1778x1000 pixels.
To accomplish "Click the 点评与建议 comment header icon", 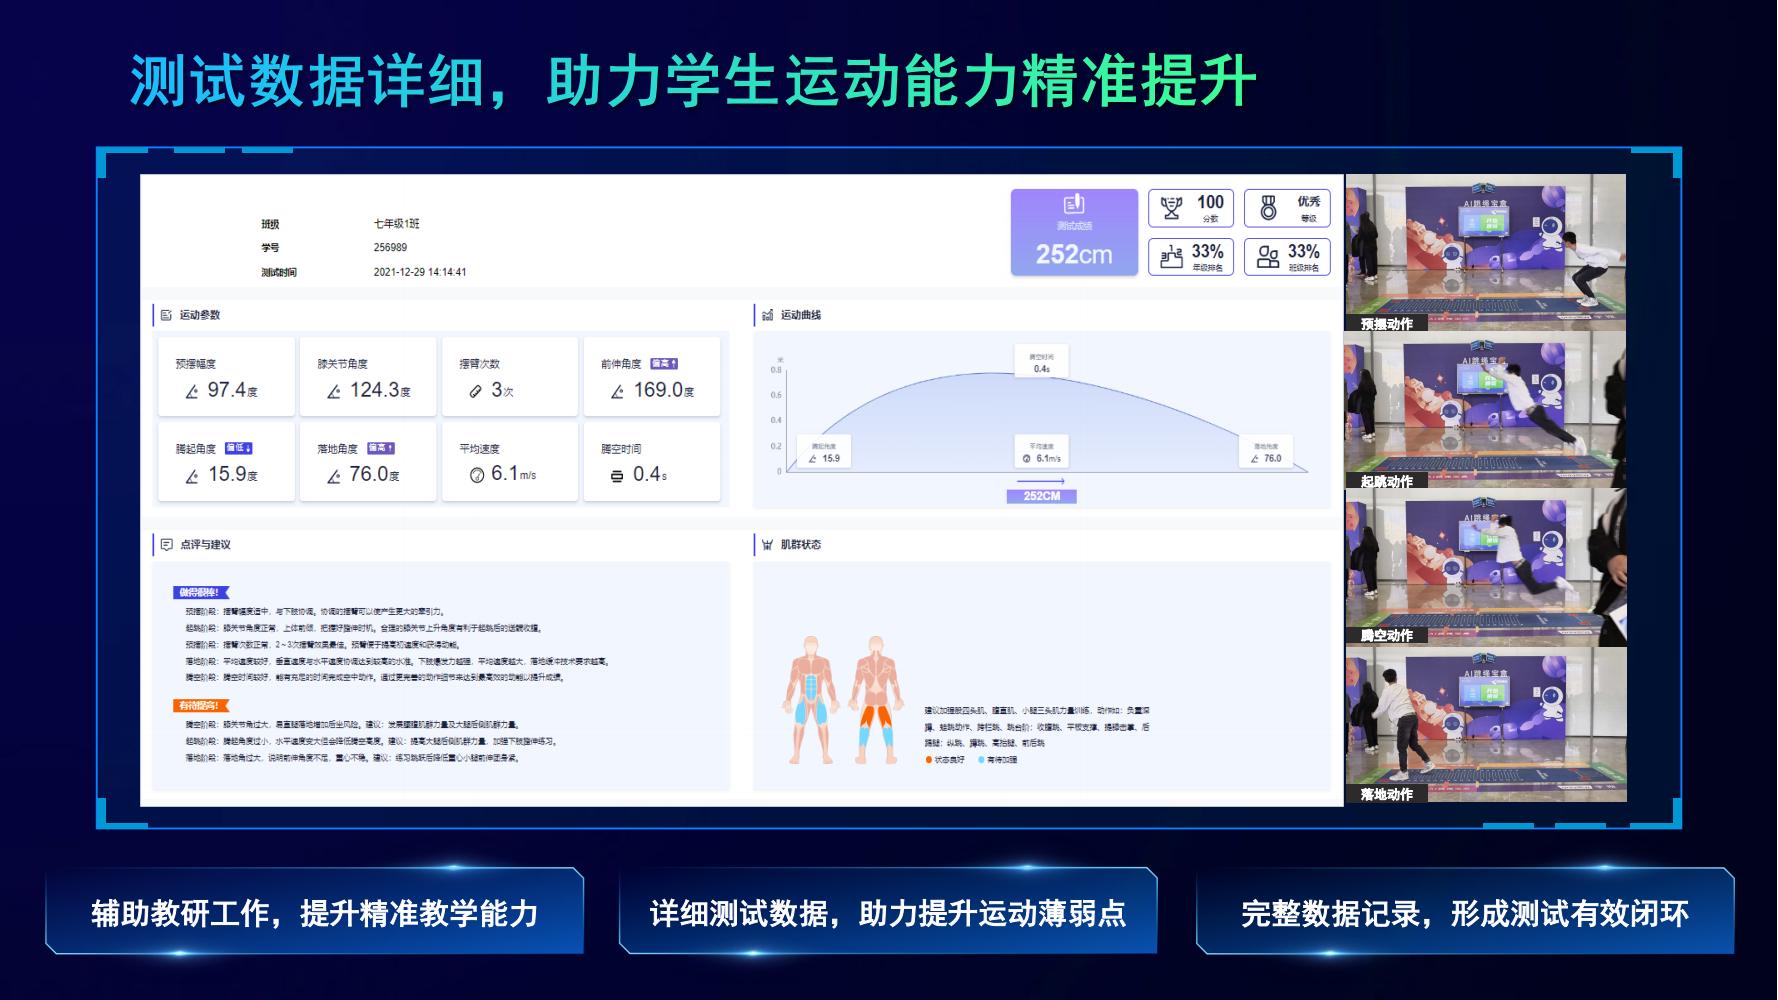I will 166,545.
